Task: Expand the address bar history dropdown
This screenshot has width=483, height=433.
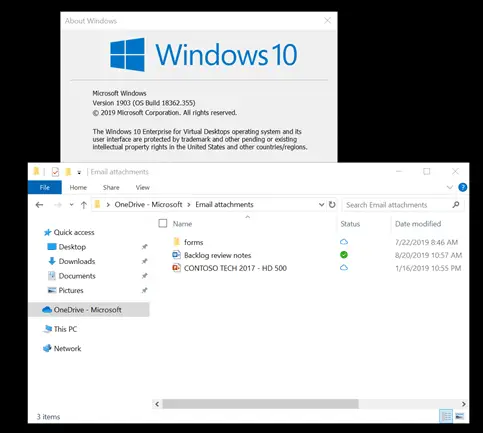Action: 321,204
